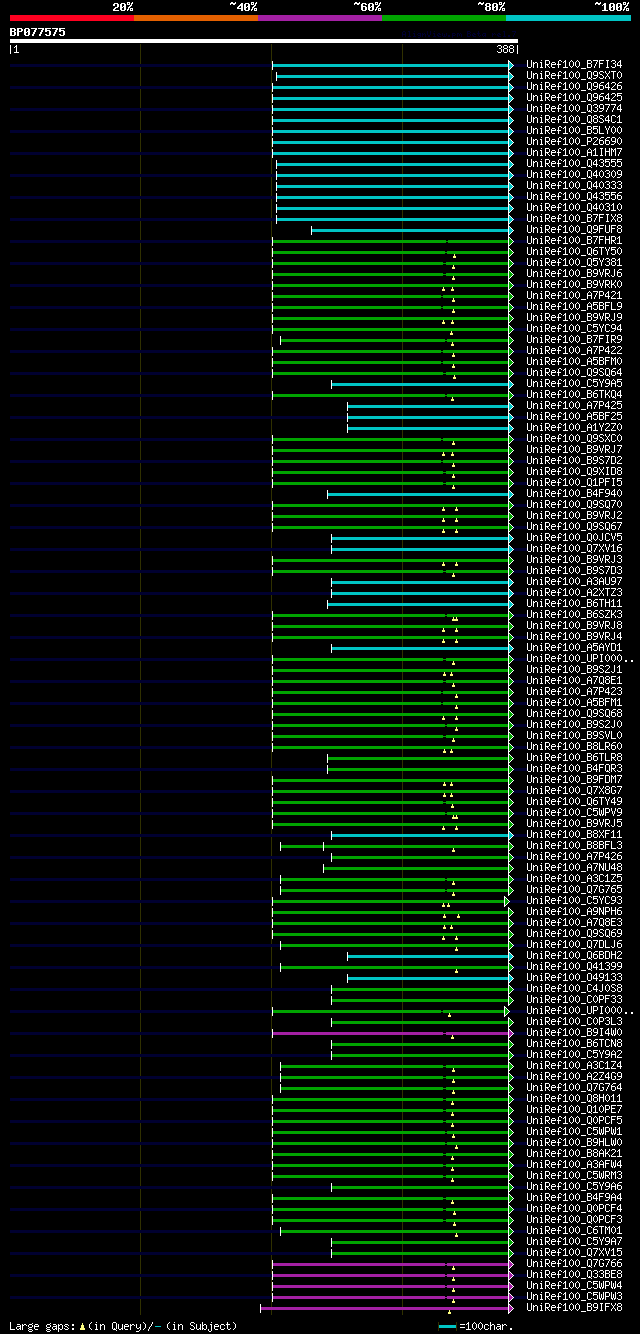
Task: Select the BP077575 query label
Action: point(38,32)
